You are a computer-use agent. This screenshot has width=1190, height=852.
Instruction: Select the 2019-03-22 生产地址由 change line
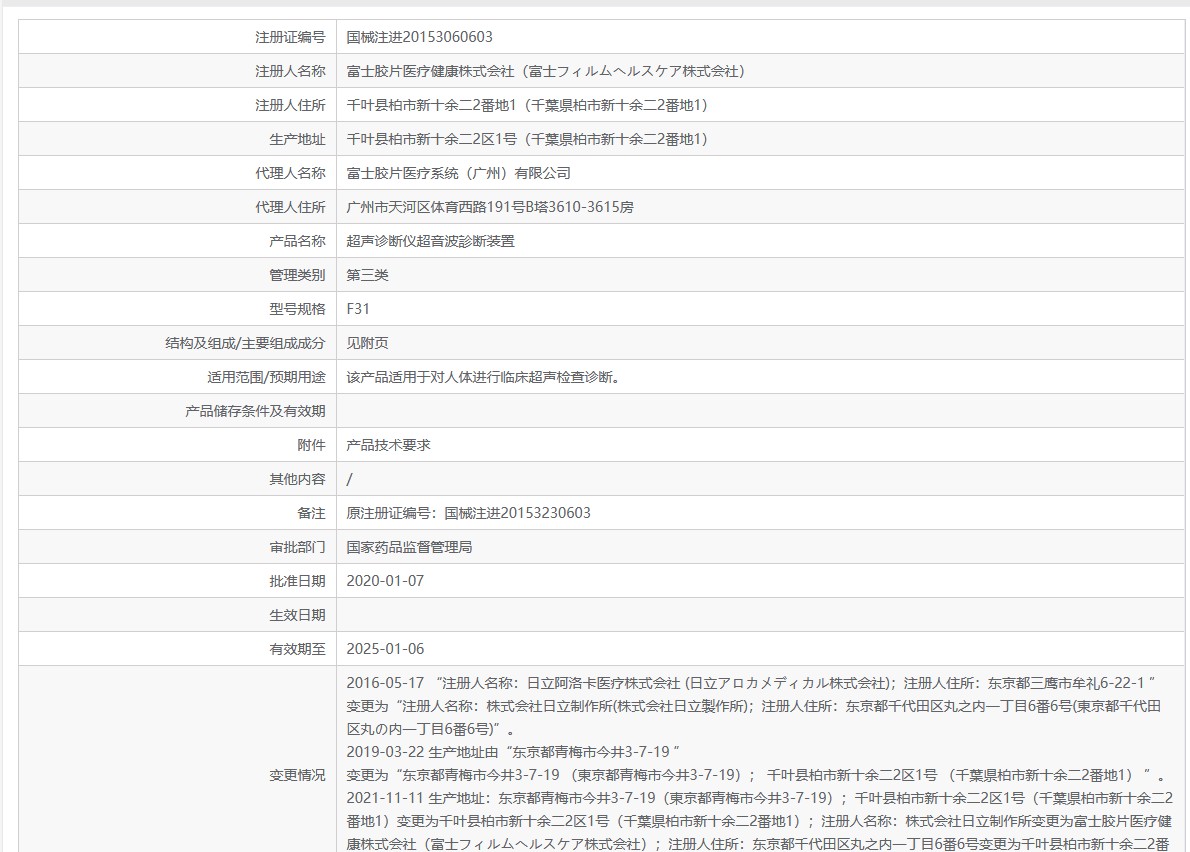click(x=513, y=752)
